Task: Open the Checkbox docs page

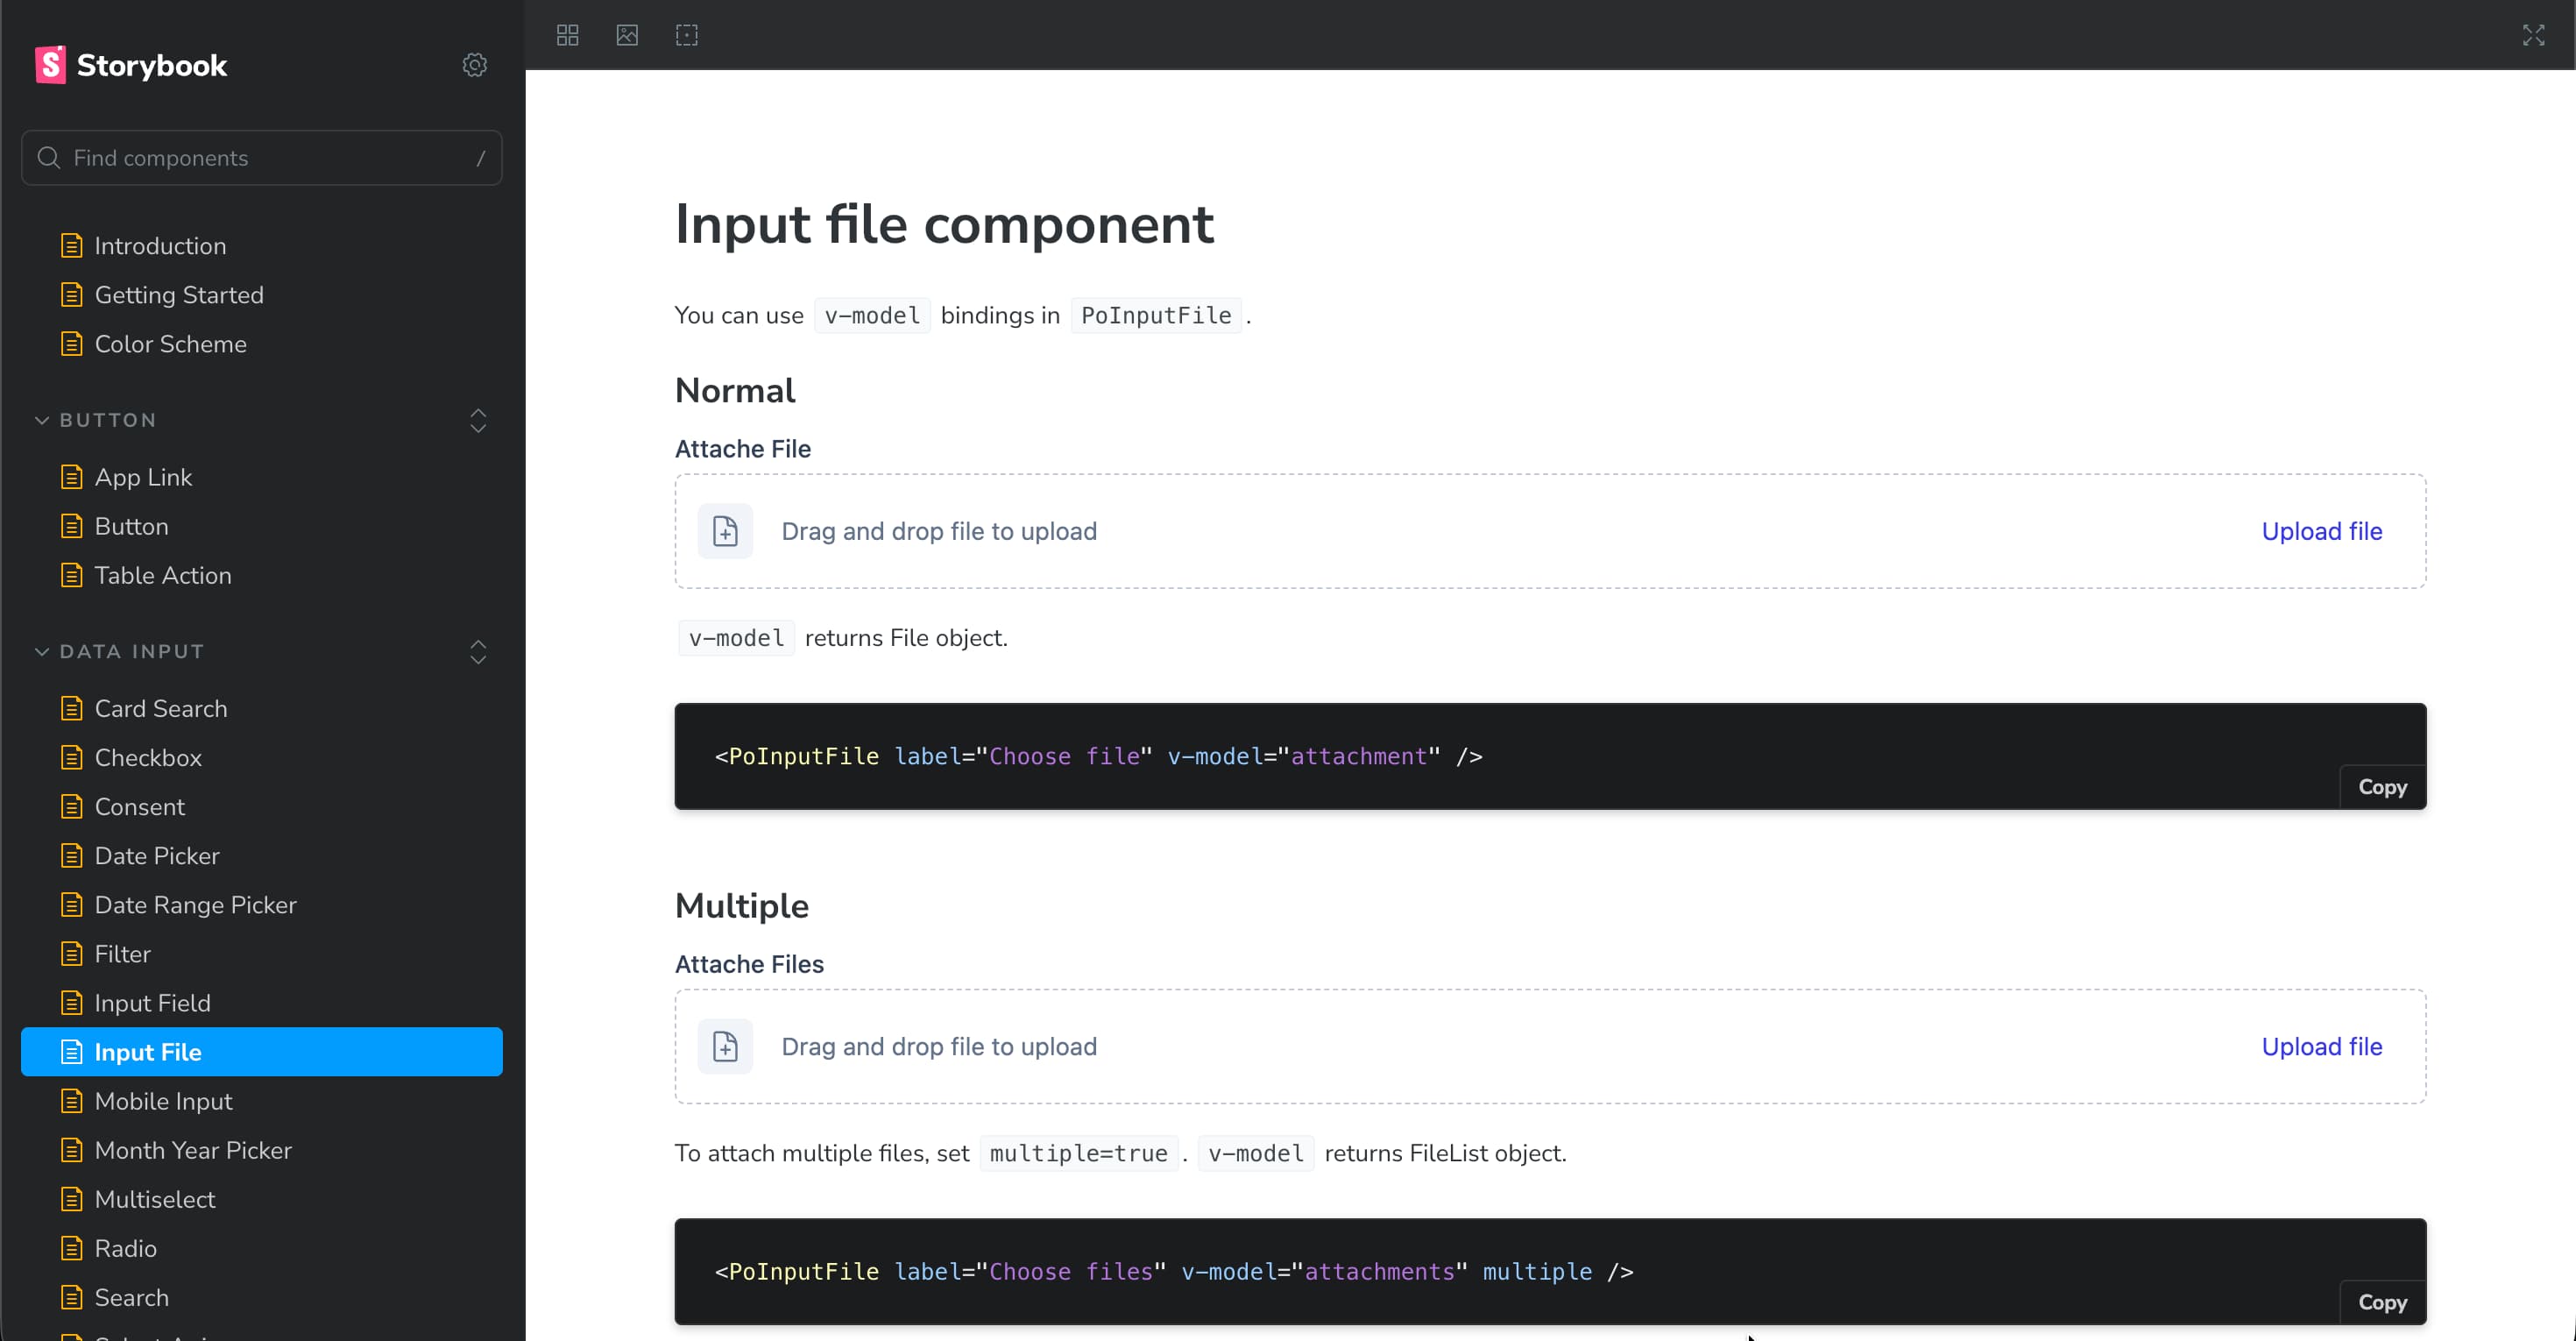Action: pos(148,757)
